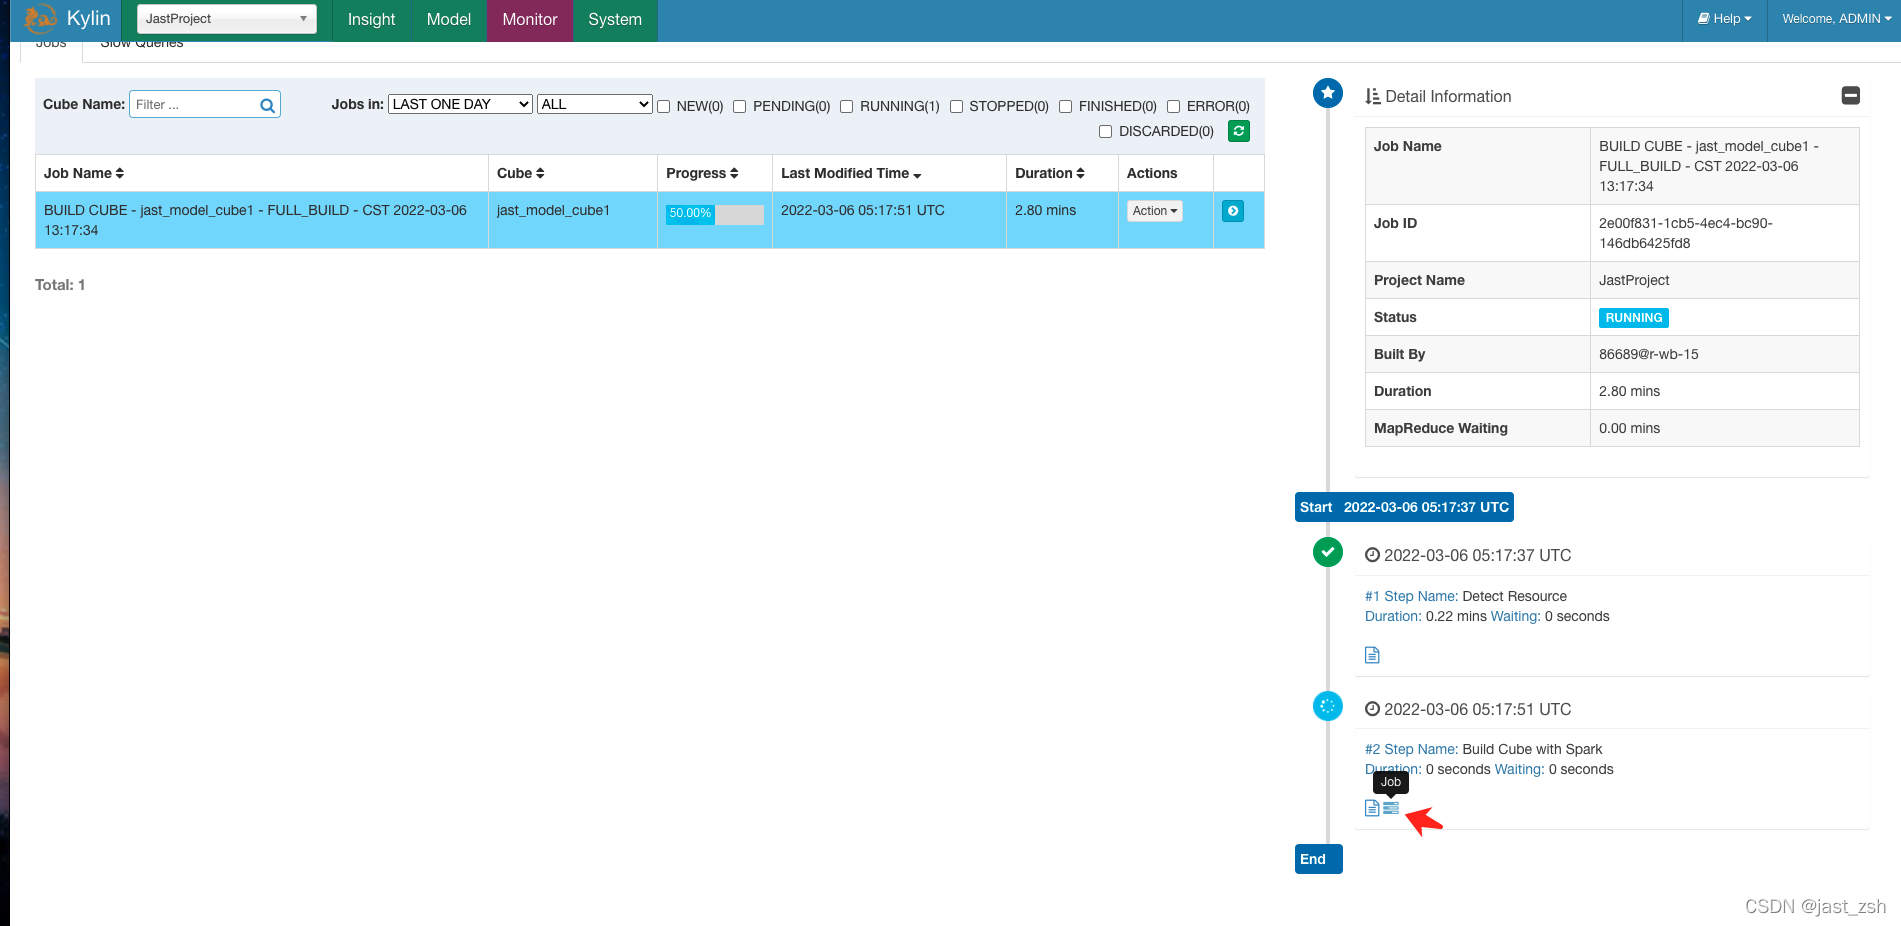Go to the System tab

pyautogui.click(x=615, y=19)
